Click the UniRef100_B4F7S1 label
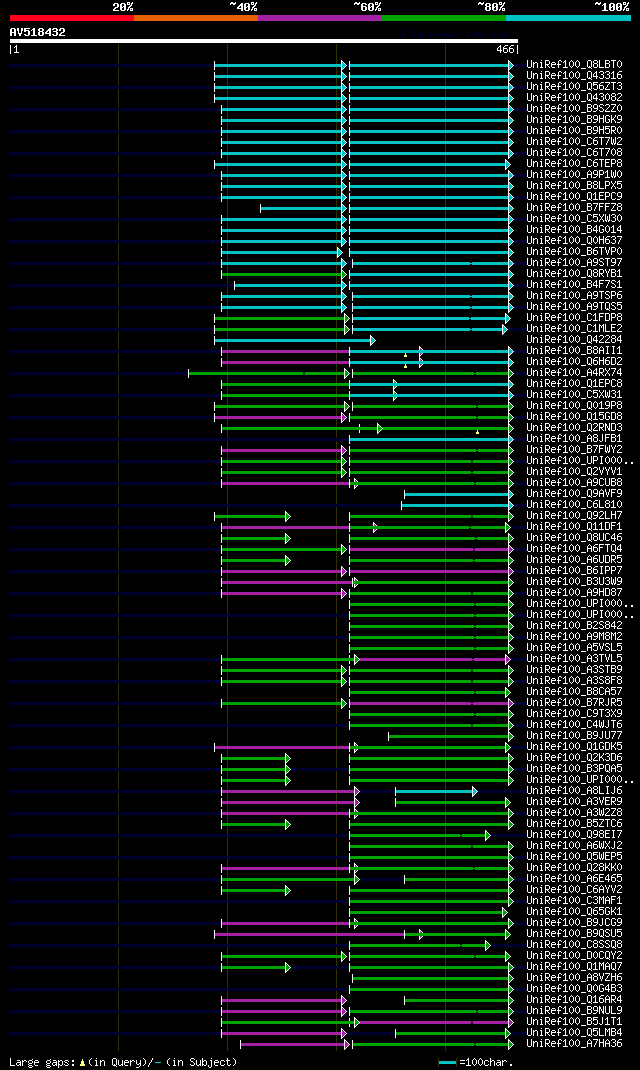Image resolution: width=640 pixels, height=1070 pixels. pos(574,285)
